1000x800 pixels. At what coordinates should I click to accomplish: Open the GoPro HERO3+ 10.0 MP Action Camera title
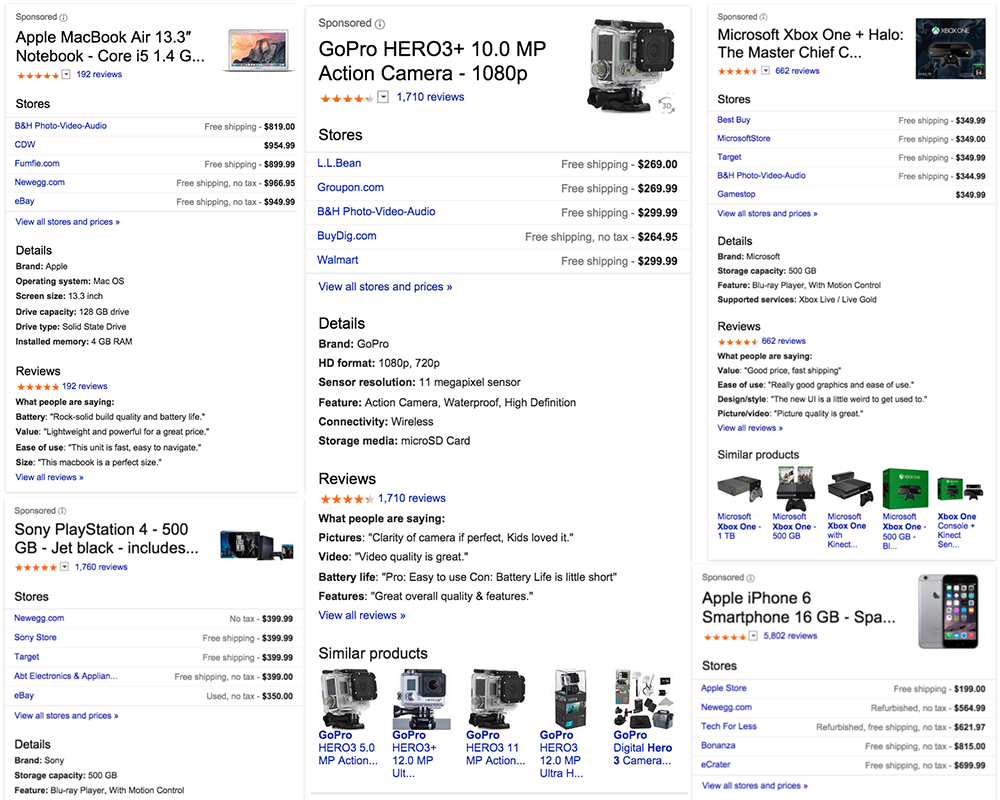pyautogui.click(x=432, y=61)
